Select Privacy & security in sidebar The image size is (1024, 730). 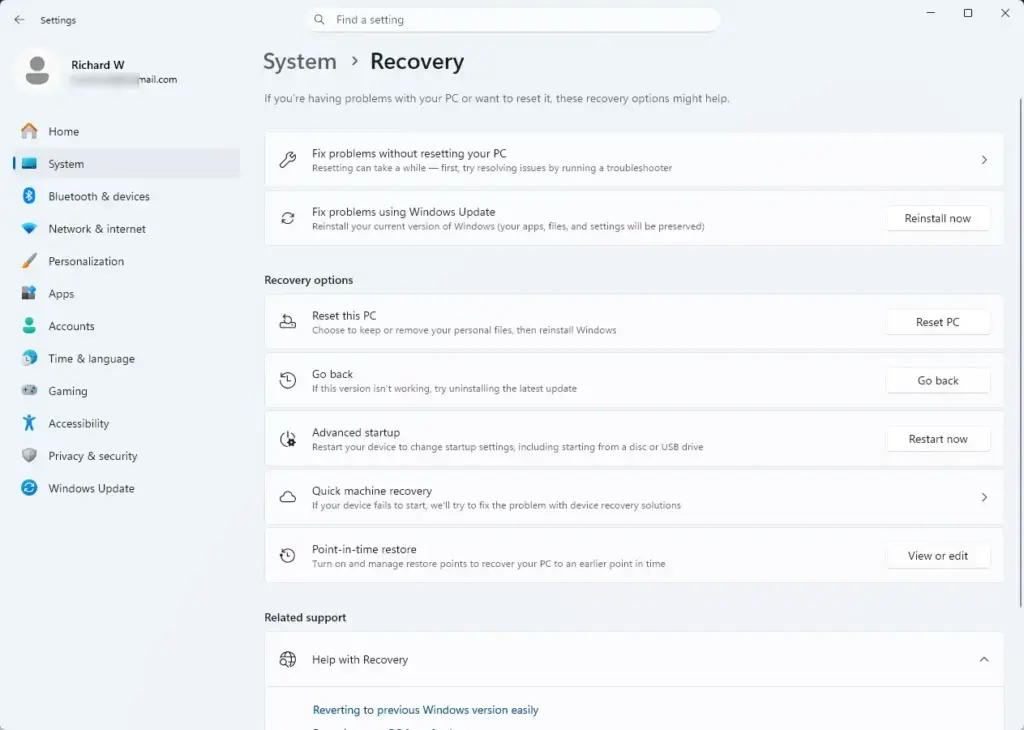(127, 456)
